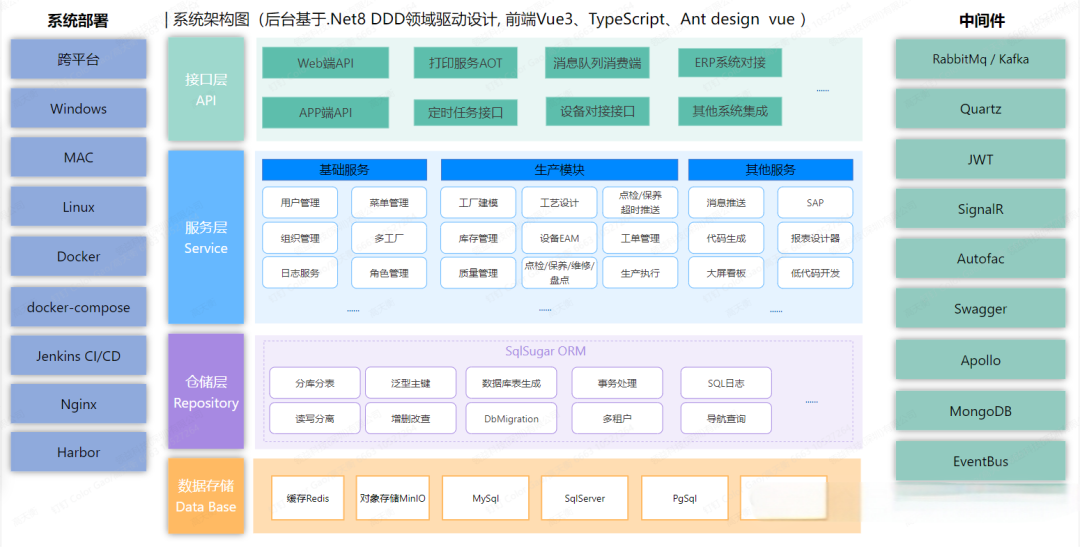The height and width of the screenshot is (547, 1080).
Task: Click the Jenkins CI/CD box
Action: (78, 356)
